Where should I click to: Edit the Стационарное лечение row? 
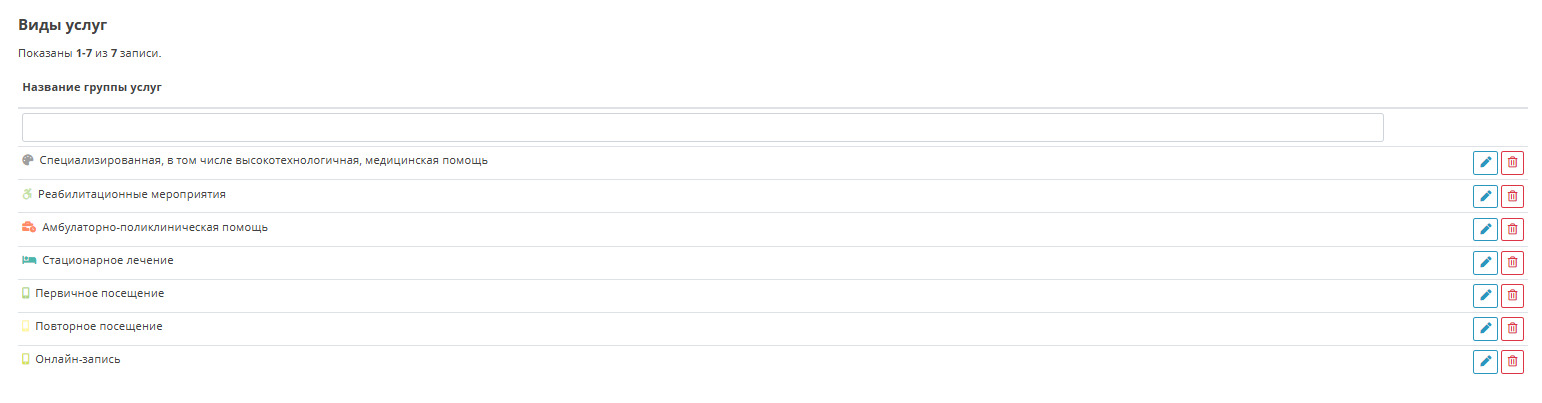tap(1485, 262)
